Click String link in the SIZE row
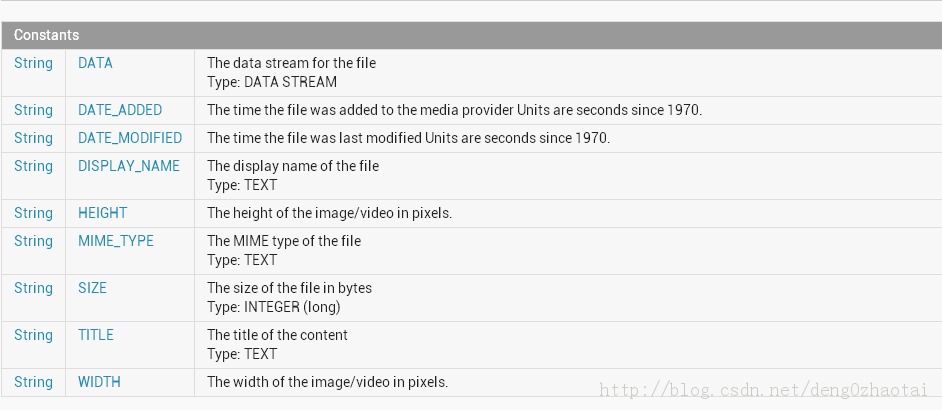The width and height of the screenshot is (942, 410). tap(33, 288)
